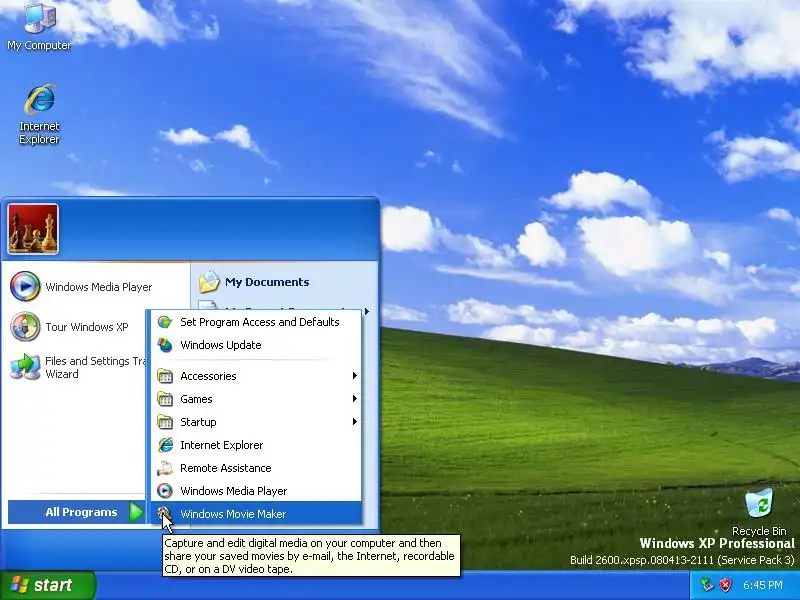Open Tour Windows XP
The height and width of the screenshot is (600, 800).
(x=77, y=327)
